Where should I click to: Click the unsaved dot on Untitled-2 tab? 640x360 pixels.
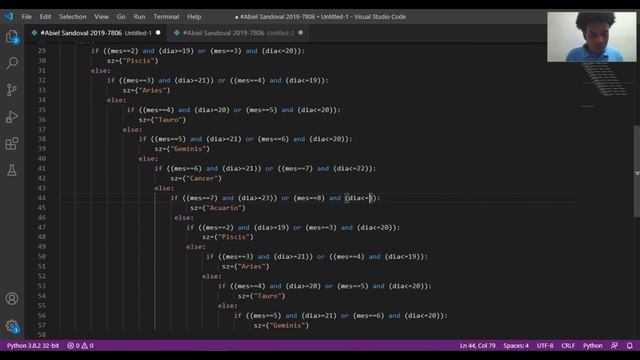(300, 33)
